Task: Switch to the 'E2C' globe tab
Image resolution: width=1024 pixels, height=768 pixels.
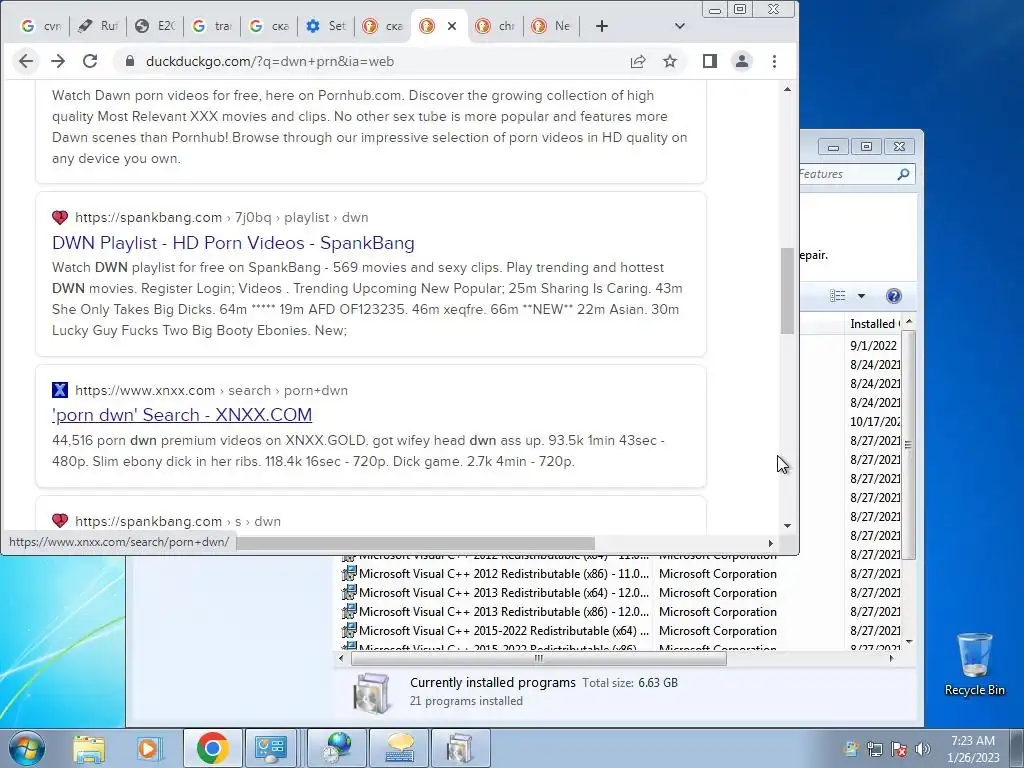Action: click(x=155, y=26)
